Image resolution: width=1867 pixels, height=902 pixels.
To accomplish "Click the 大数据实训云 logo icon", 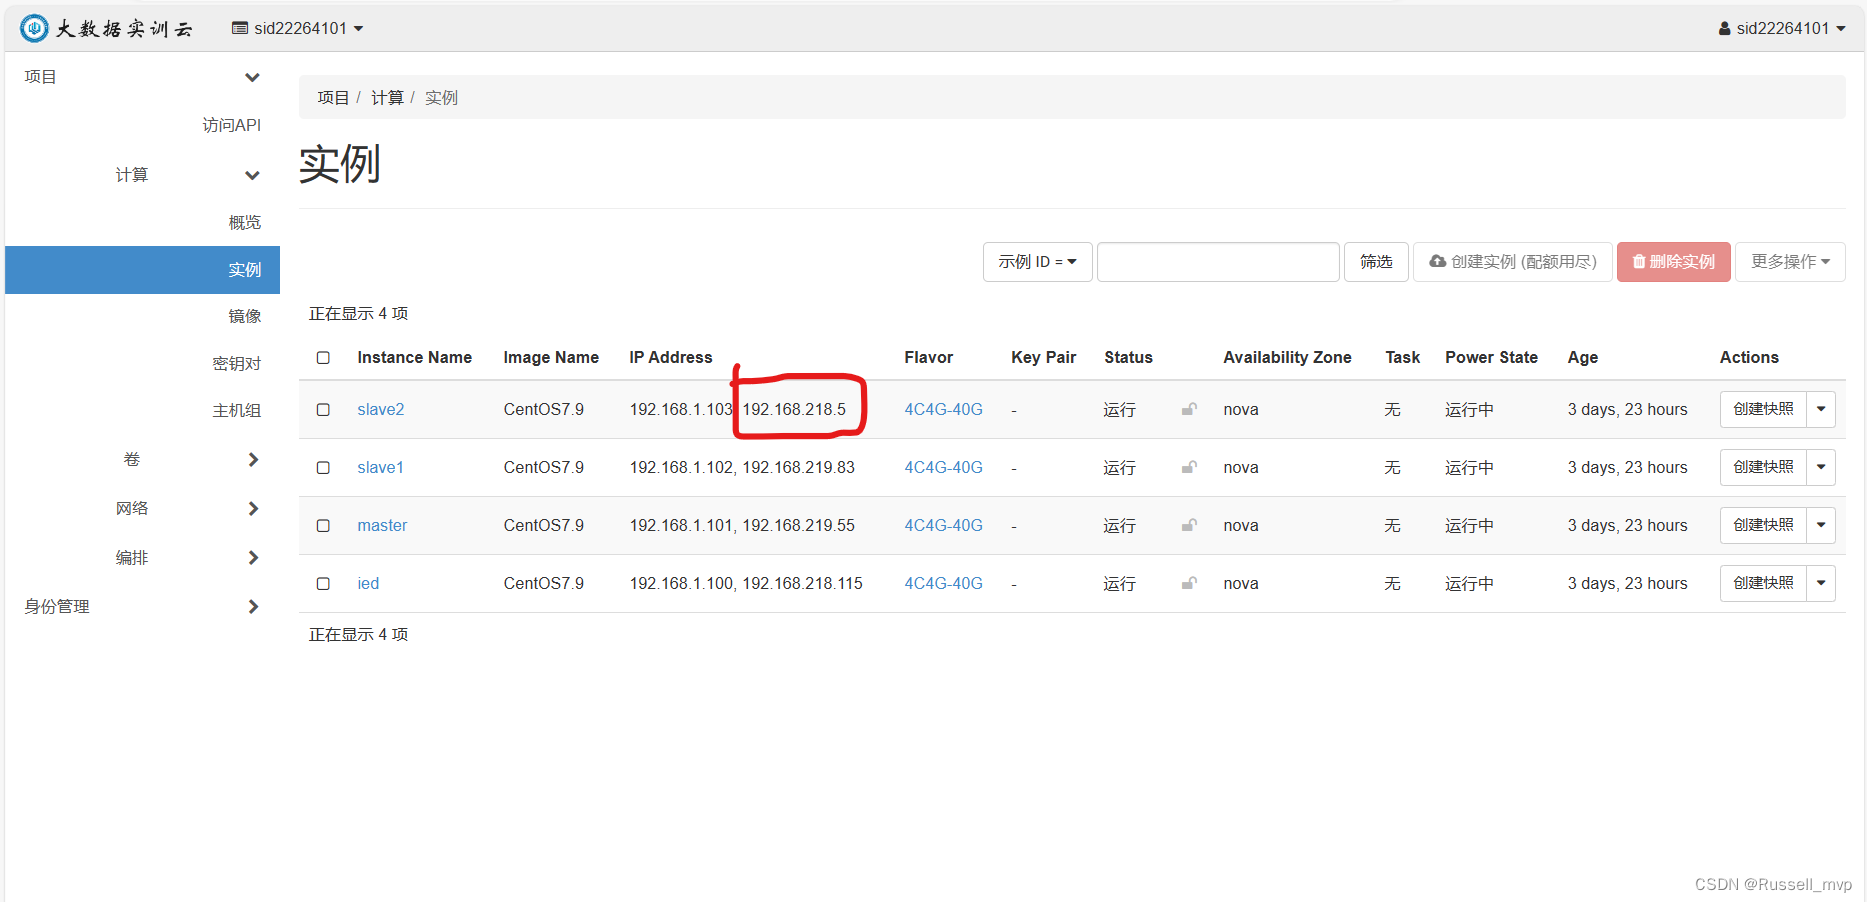I will click(34, 28).
